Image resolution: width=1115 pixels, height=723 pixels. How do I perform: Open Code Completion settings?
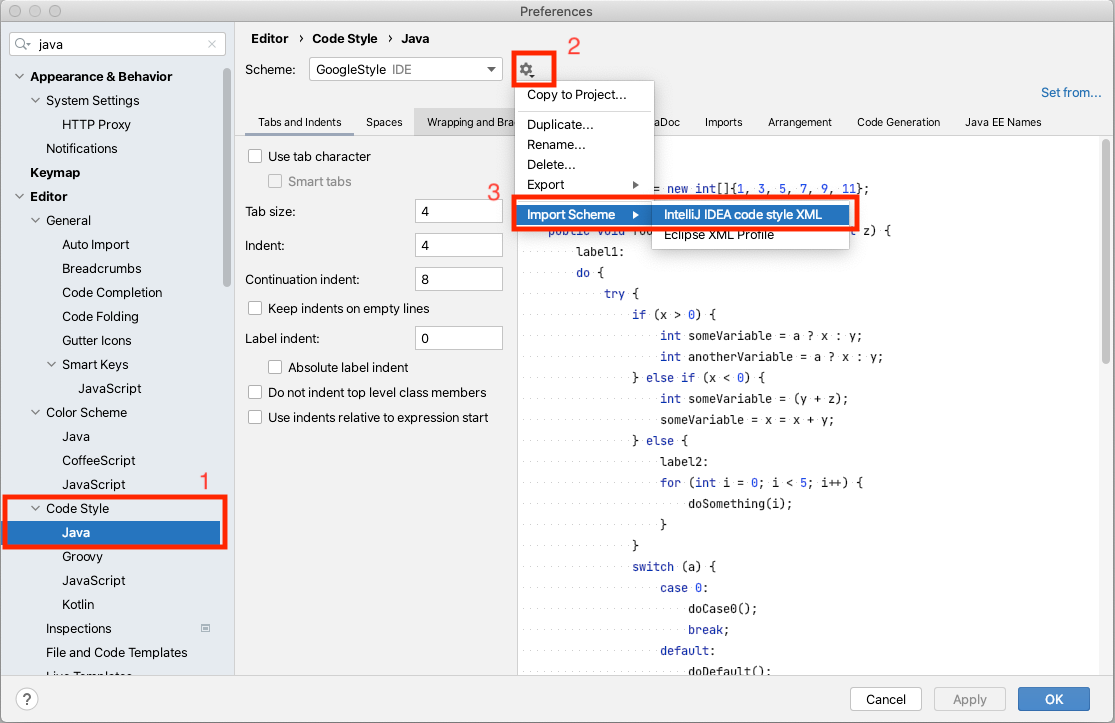tap(112, 293)
